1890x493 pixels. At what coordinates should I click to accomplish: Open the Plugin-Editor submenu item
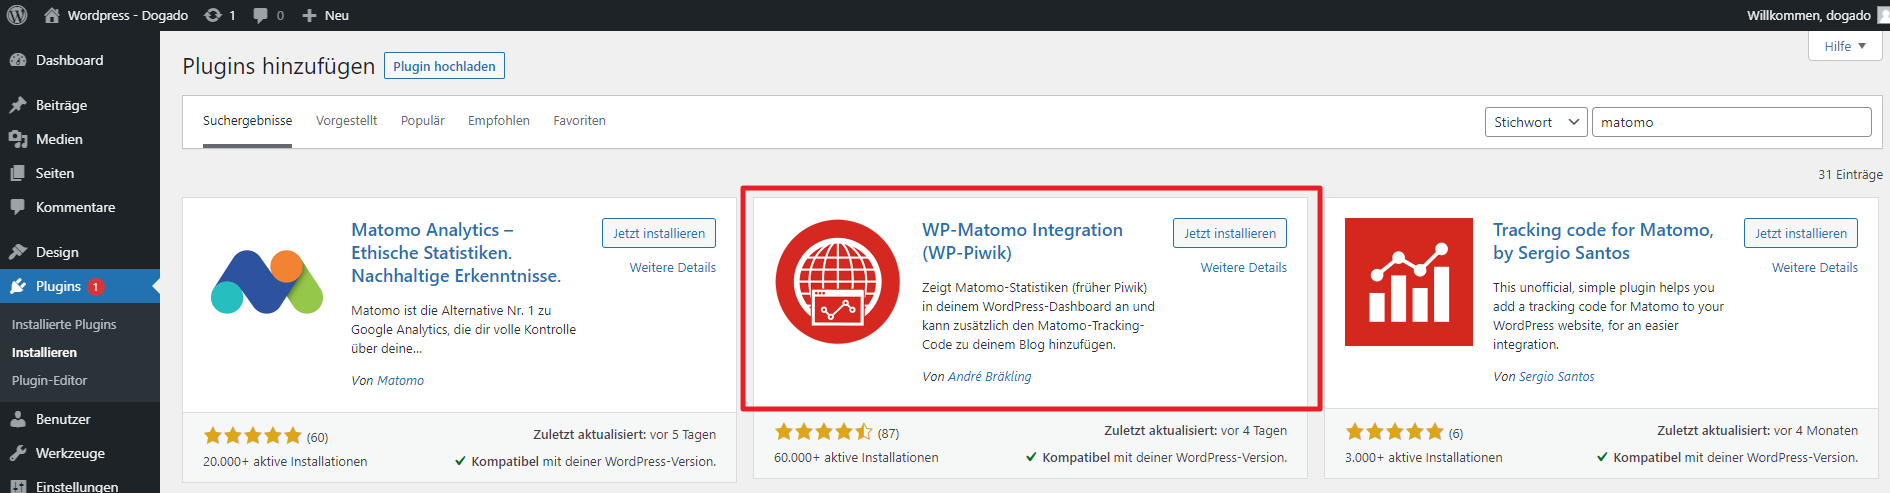point(49,380)
